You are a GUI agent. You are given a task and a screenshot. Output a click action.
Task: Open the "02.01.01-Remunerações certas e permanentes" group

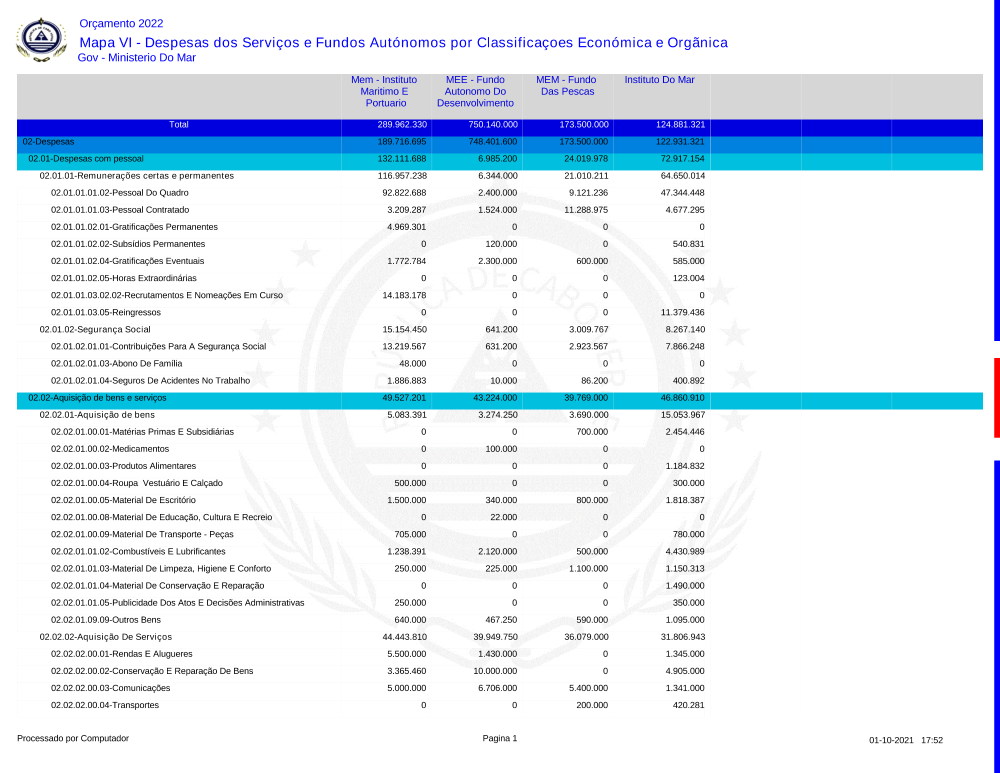tap(136, 176)
